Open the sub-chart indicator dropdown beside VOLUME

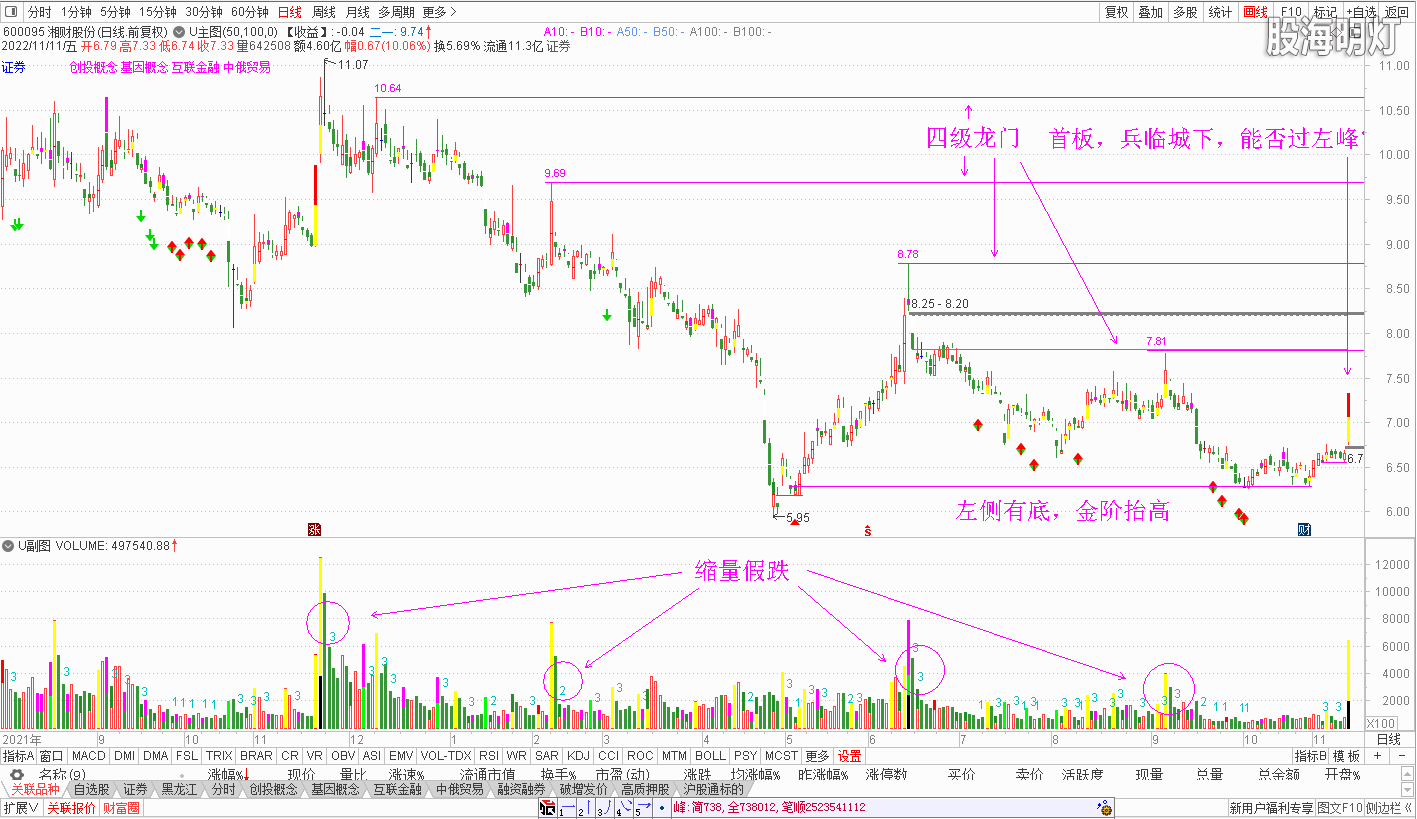(x=8, y=546)
